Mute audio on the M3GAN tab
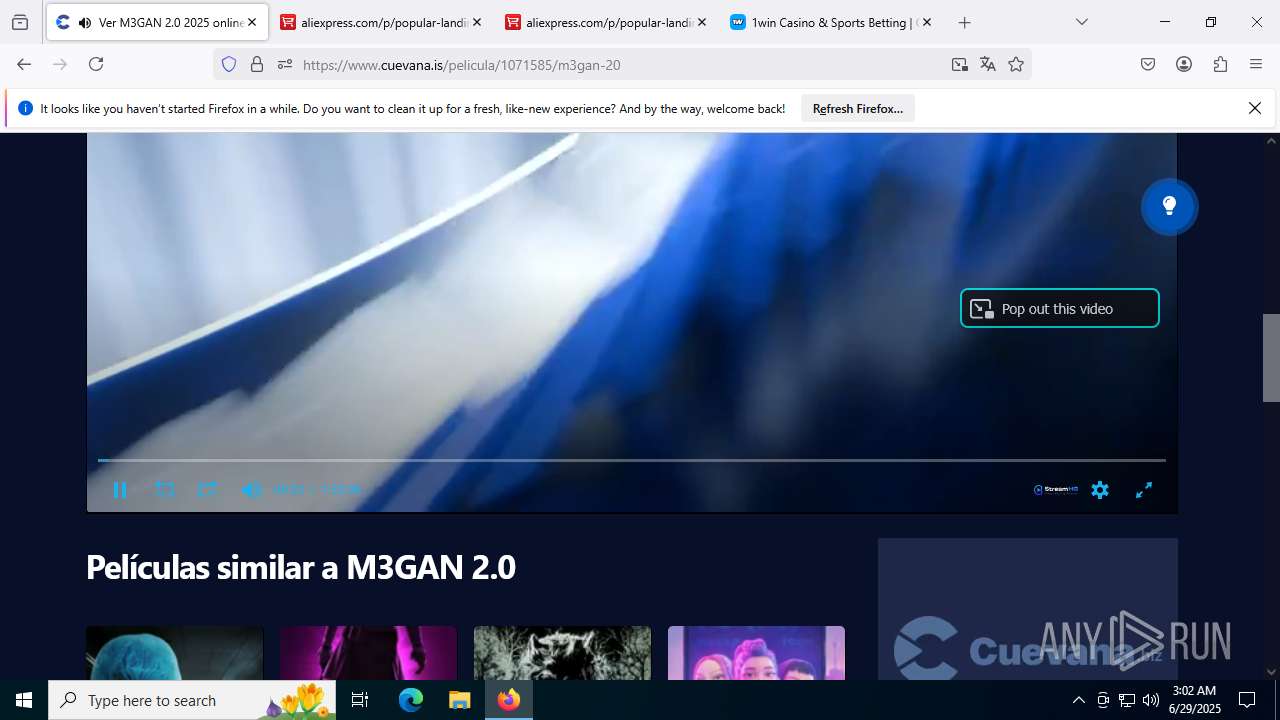The height and width of the screenshot is (720, 1280). (x=85, y=22)
